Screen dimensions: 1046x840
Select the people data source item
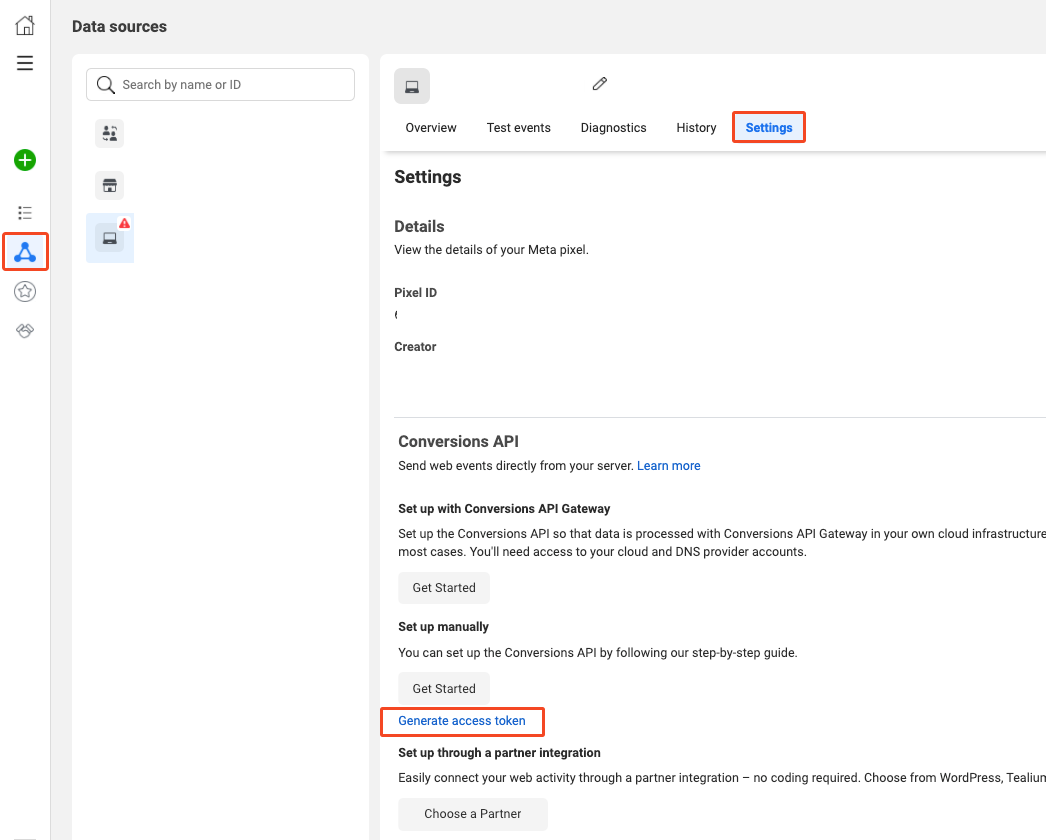[110, 134]
